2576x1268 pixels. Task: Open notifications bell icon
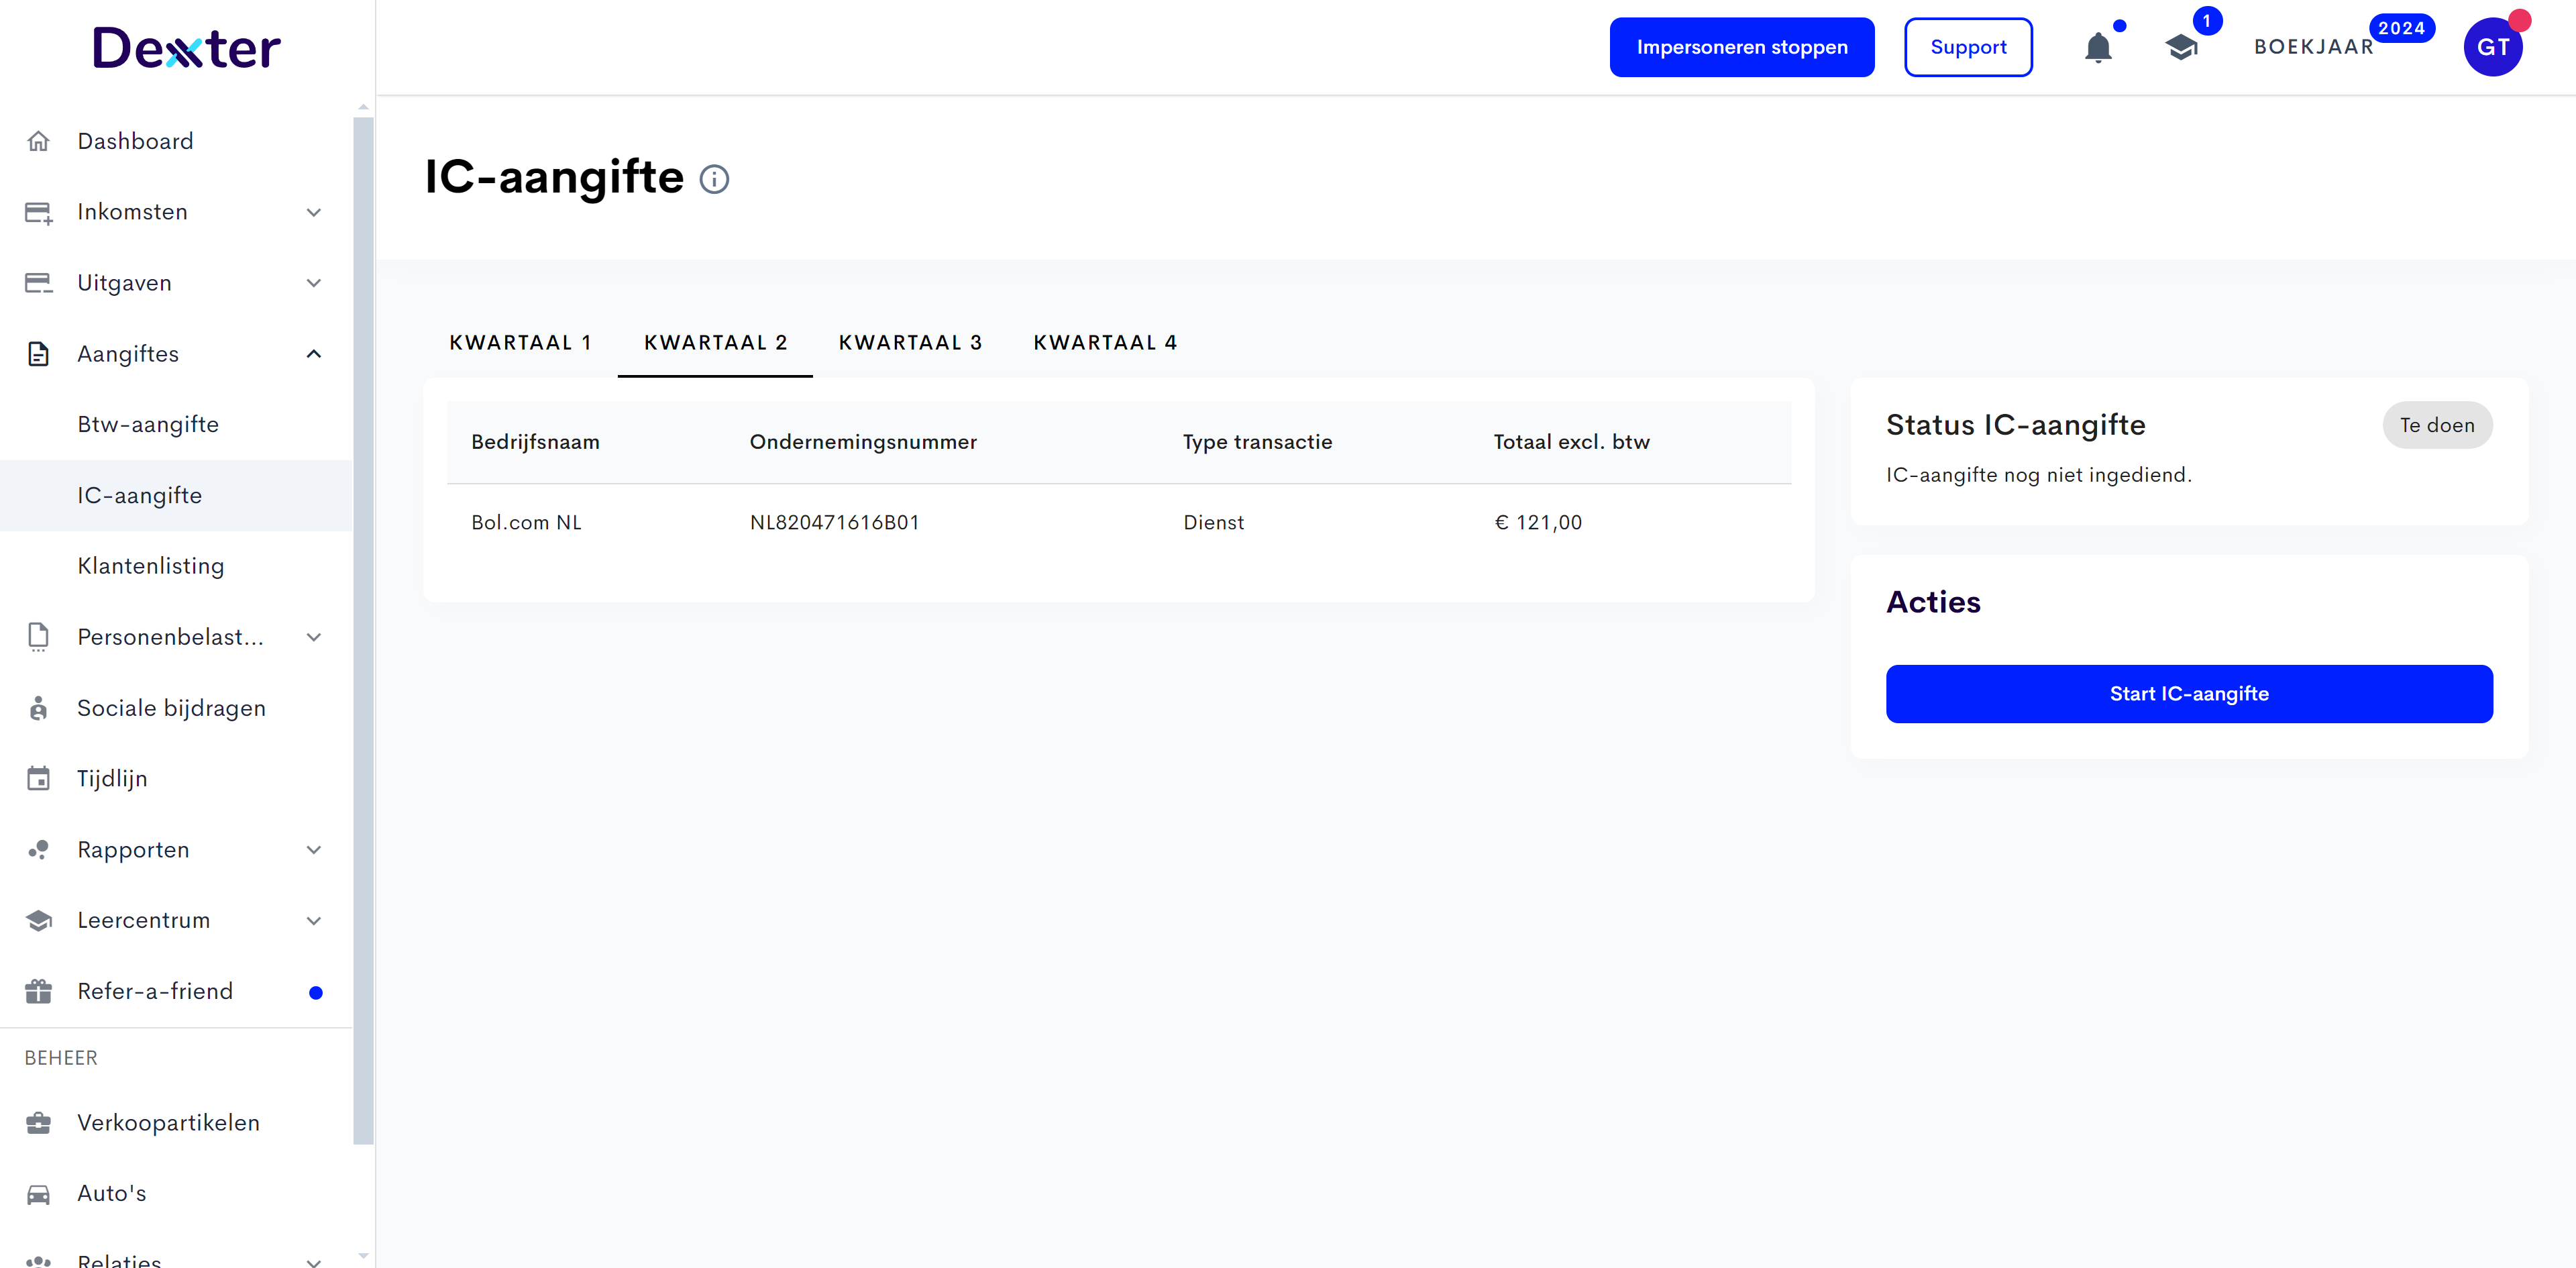tap(2098, 47)
